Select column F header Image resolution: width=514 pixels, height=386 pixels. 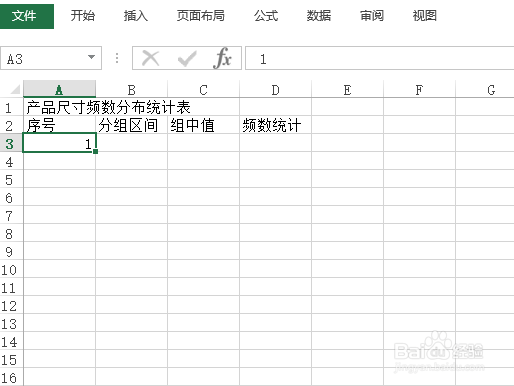[x=420, y=89]
